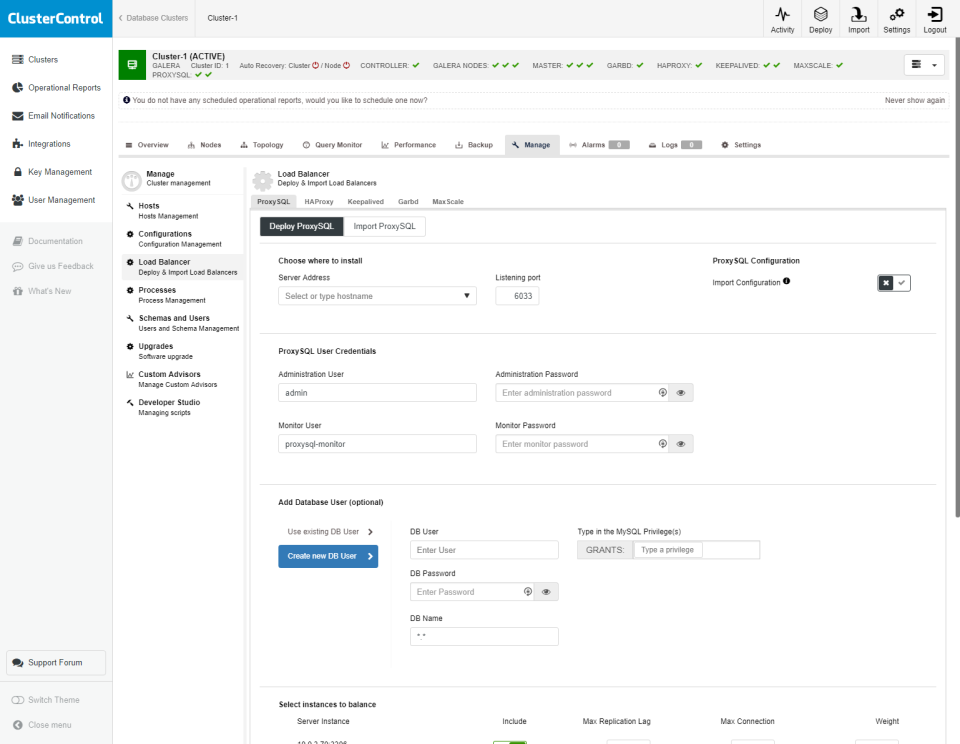The width and height of the screenshot is (960, 744).
Task: Select the HAProxy load balancer tab
Action: (319, 201)
